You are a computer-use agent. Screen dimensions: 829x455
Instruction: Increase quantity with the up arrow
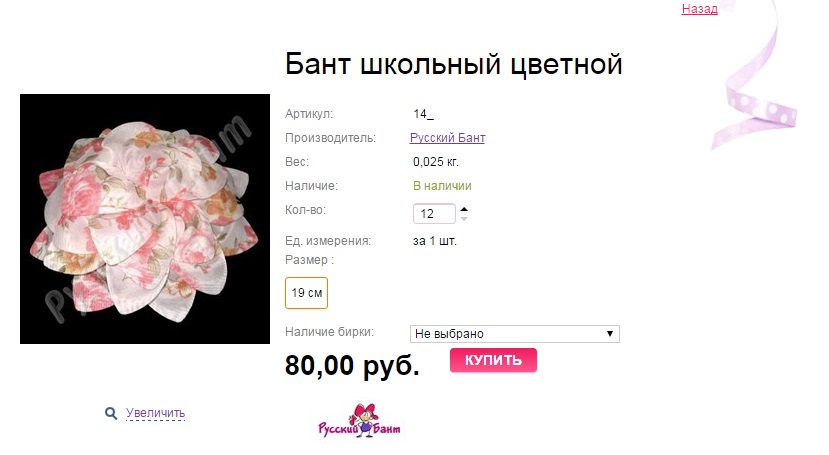click(464, 209)
